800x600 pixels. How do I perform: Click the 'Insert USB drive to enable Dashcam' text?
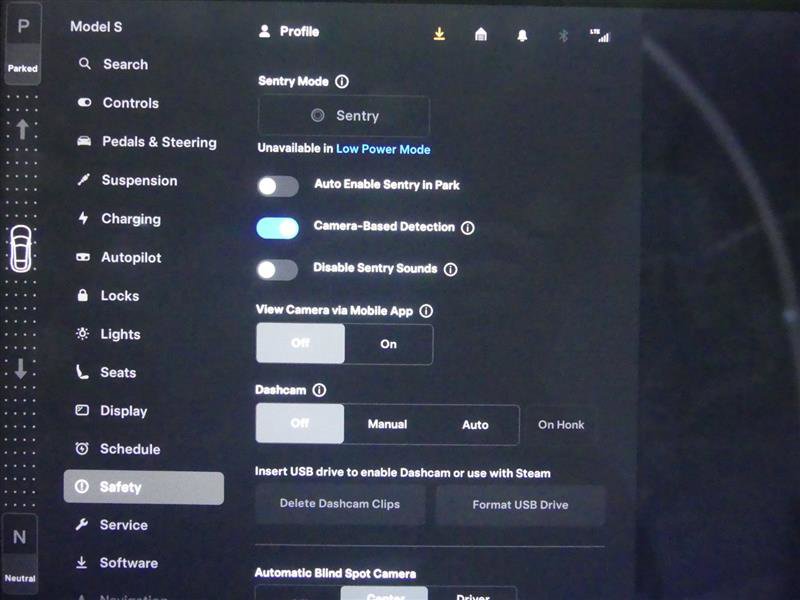[x=403, y=473]
